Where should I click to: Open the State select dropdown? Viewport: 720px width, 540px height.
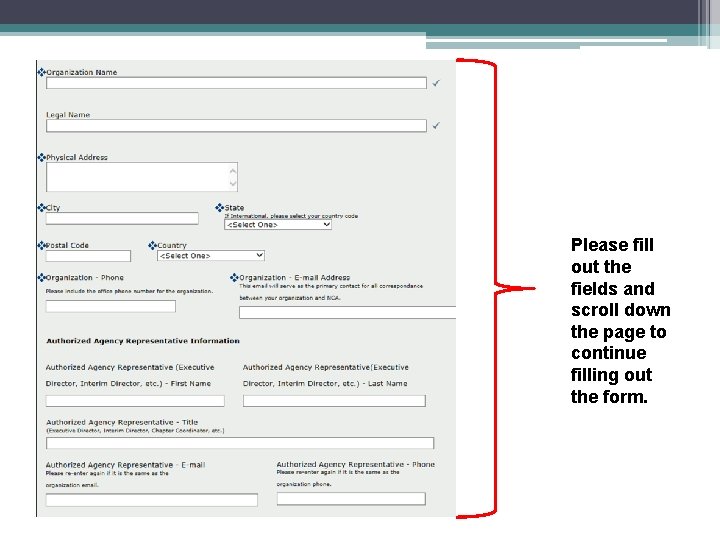tap(278, 225)
